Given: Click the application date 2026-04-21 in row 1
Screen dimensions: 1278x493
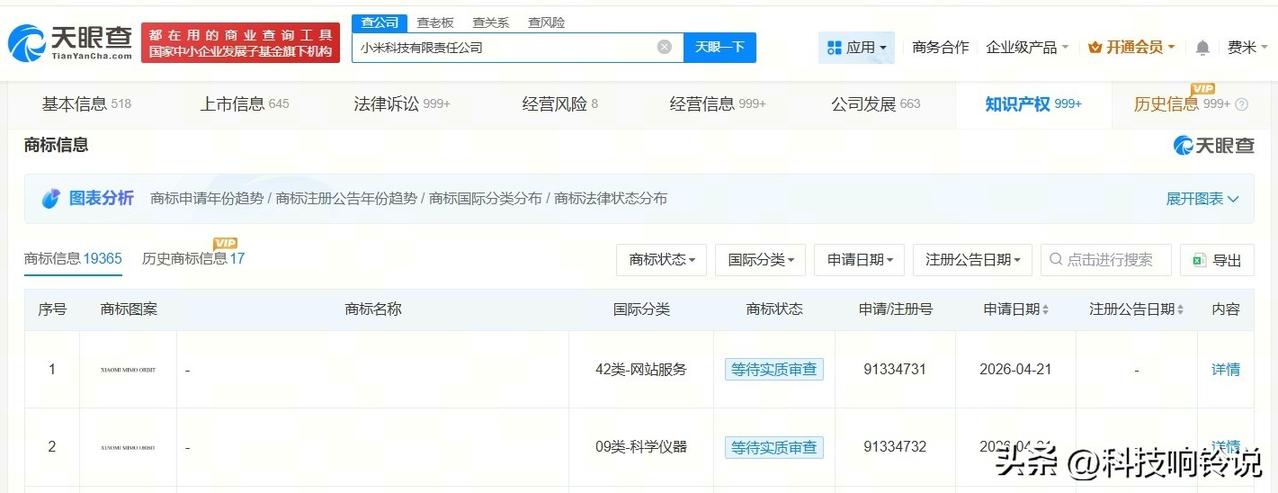Looking at the screenshot, I should coord(1015,369).
